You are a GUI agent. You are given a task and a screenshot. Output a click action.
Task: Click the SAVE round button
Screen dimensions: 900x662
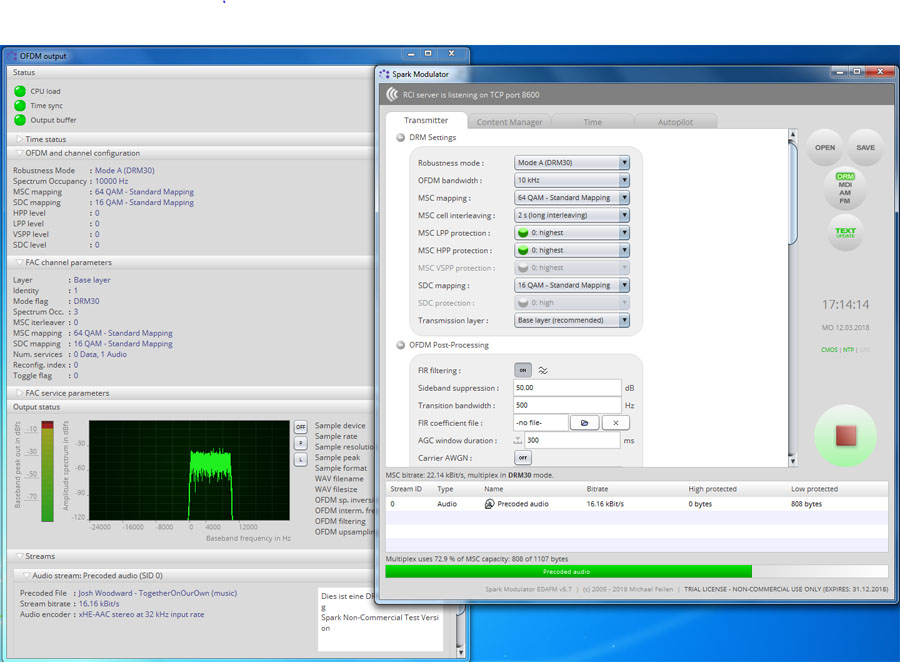point(865,147)
